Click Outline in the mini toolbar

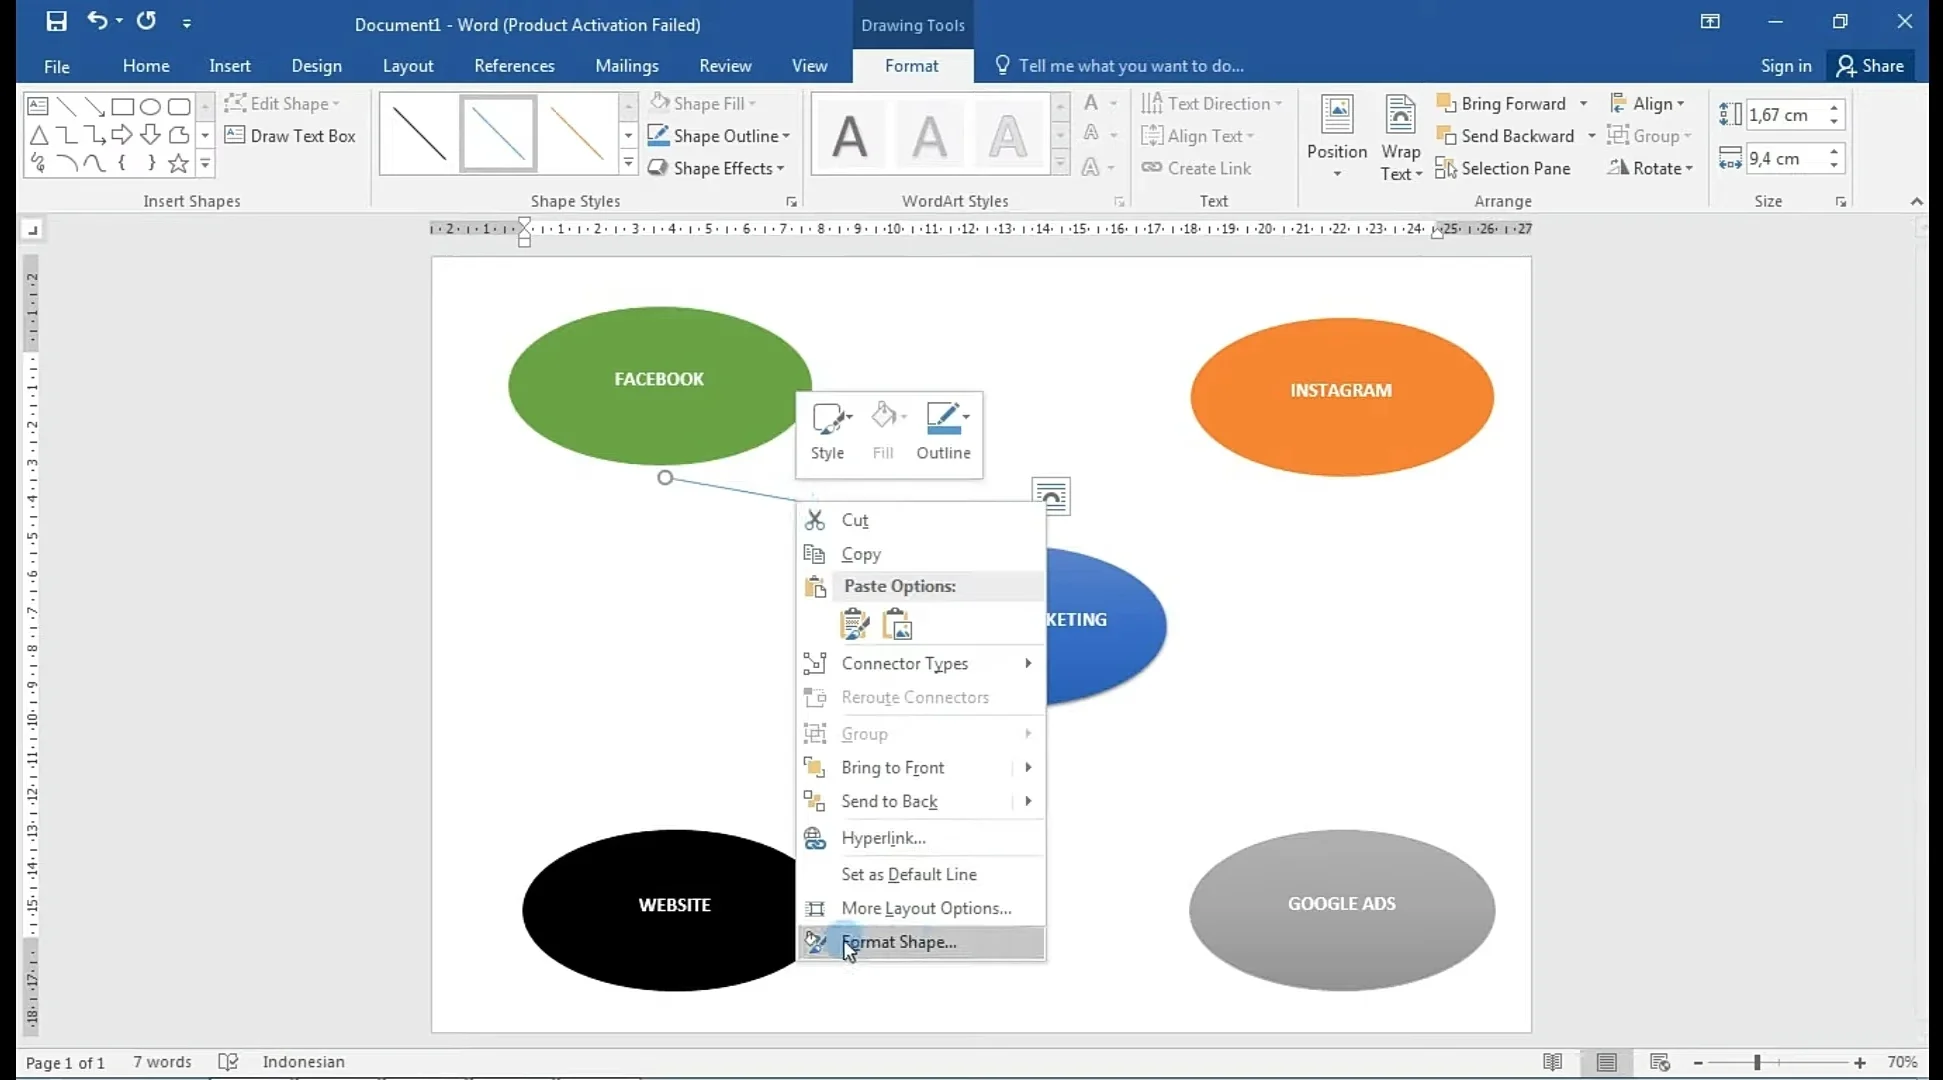[x=943, y=432]
